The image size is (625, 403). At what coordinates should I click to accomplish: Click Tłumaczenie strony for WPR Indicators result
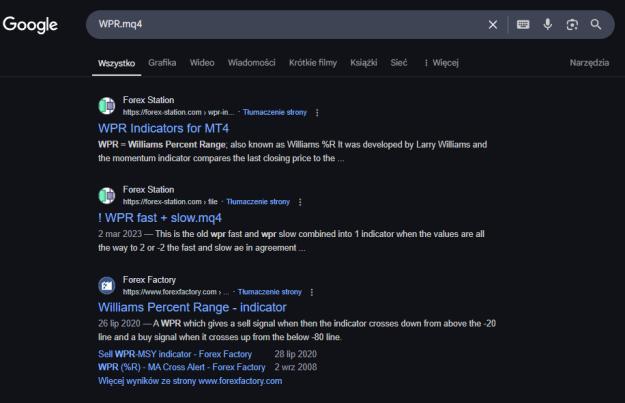275,112
